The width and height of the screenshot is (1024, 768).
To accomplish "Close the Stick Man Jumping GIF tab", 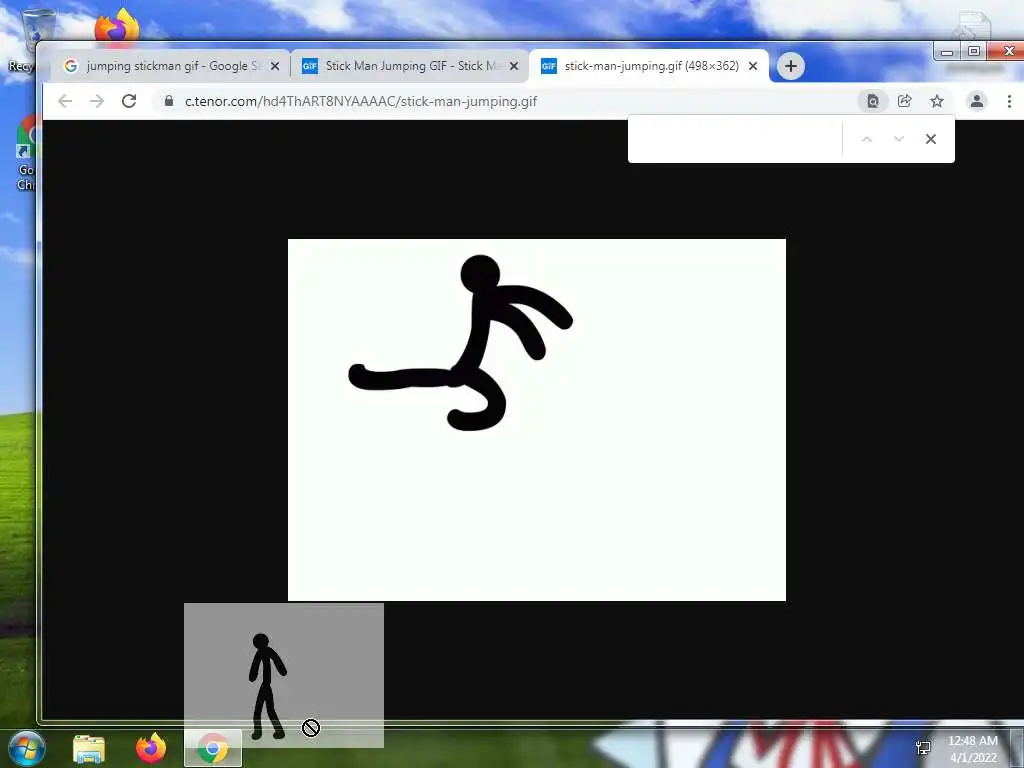I will tap(514, 66).
